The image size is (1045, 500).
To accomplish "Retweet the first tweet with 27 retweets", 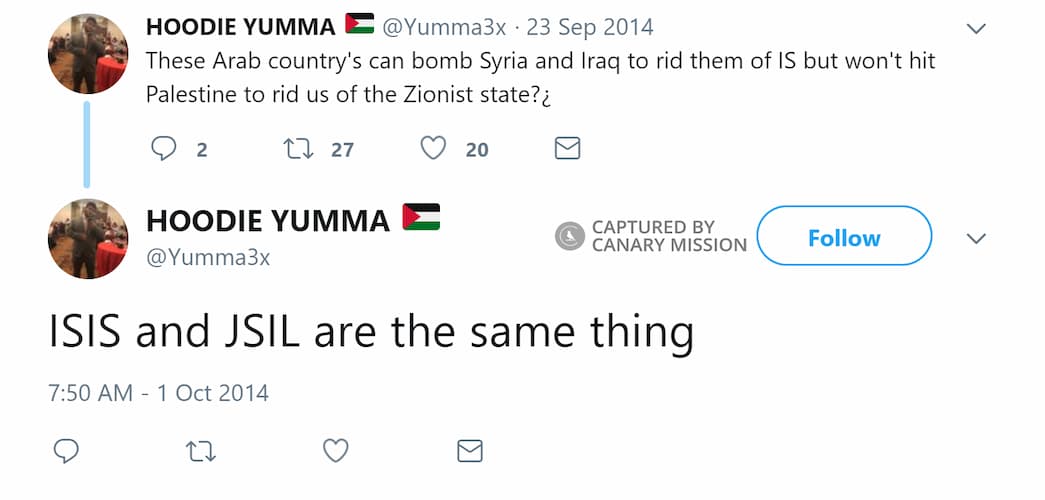I will 296,149.
